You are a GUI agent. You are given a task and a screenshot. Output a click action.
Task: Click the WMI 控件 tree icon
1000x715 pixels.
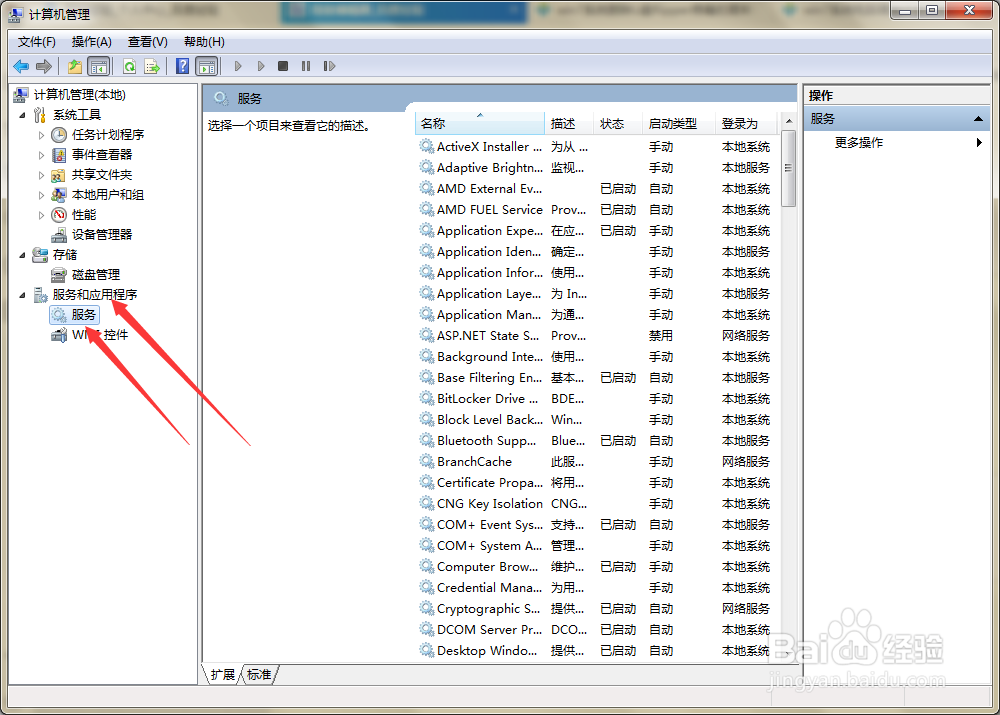click(x=59, y=335)
